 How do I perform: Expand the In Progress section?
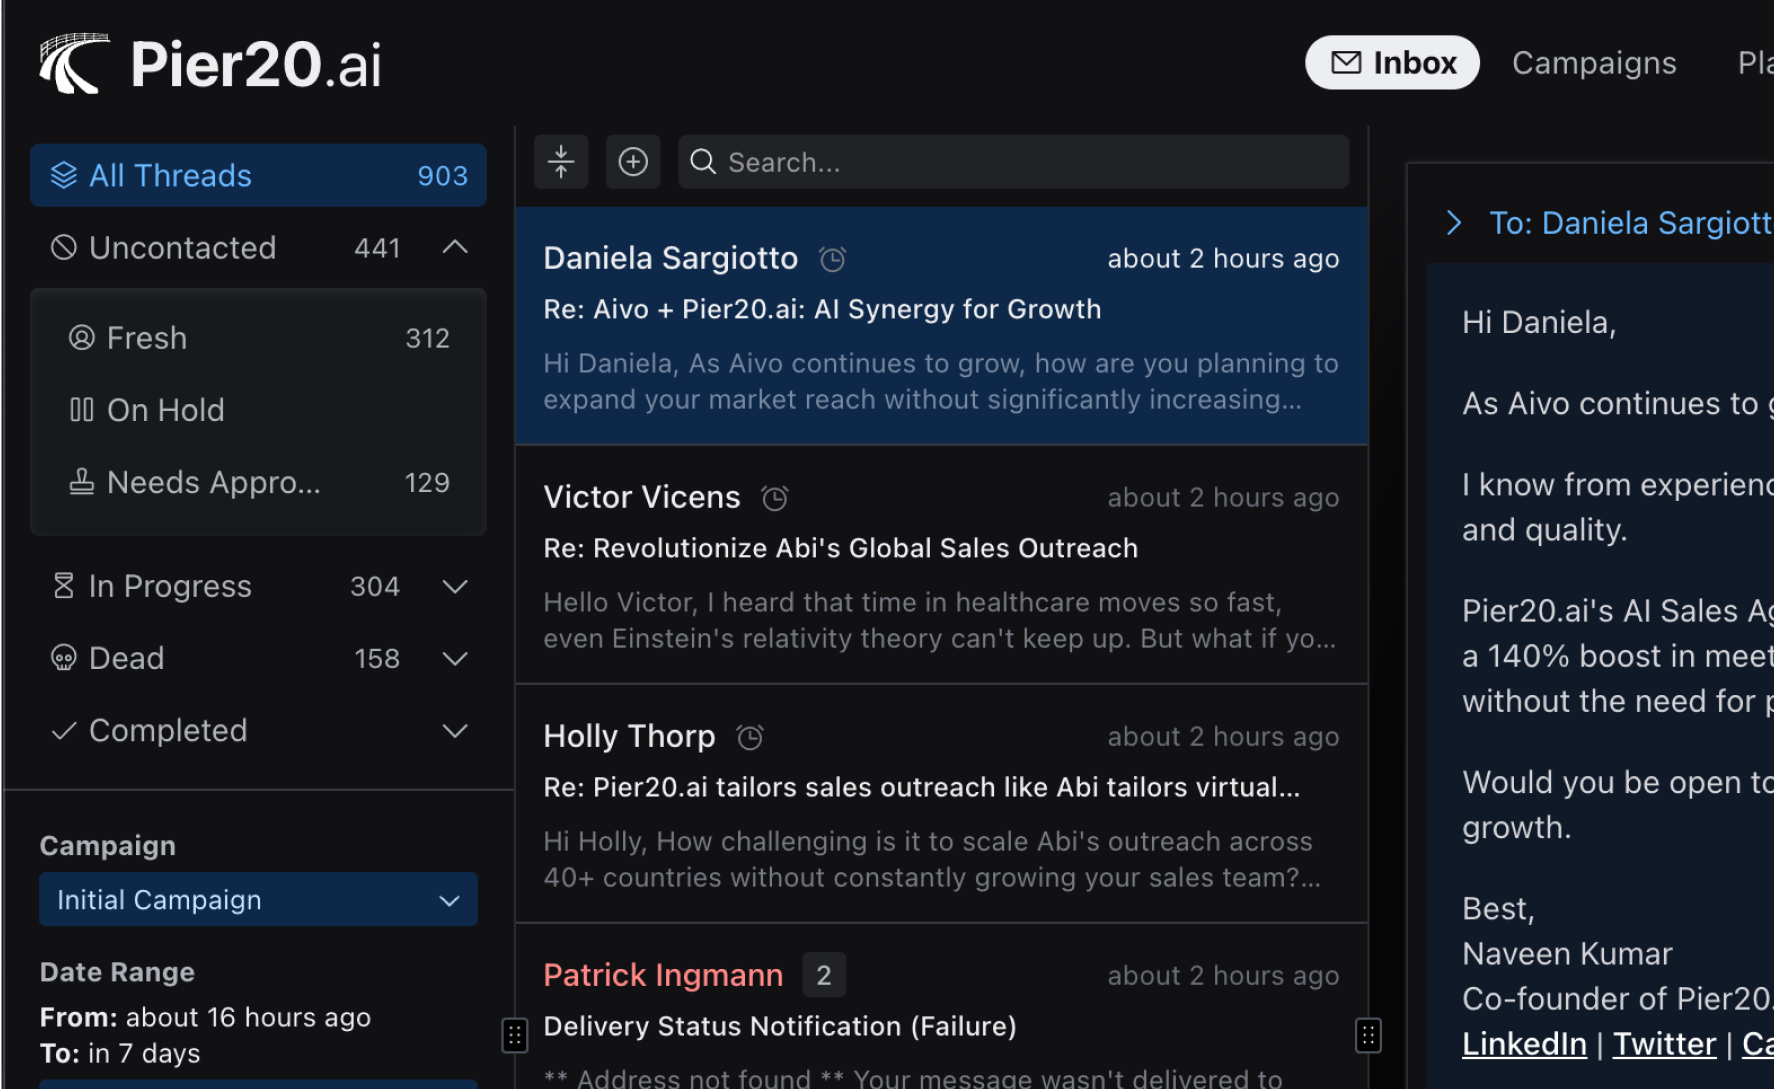pyautogui.click(x=455, y=587)
